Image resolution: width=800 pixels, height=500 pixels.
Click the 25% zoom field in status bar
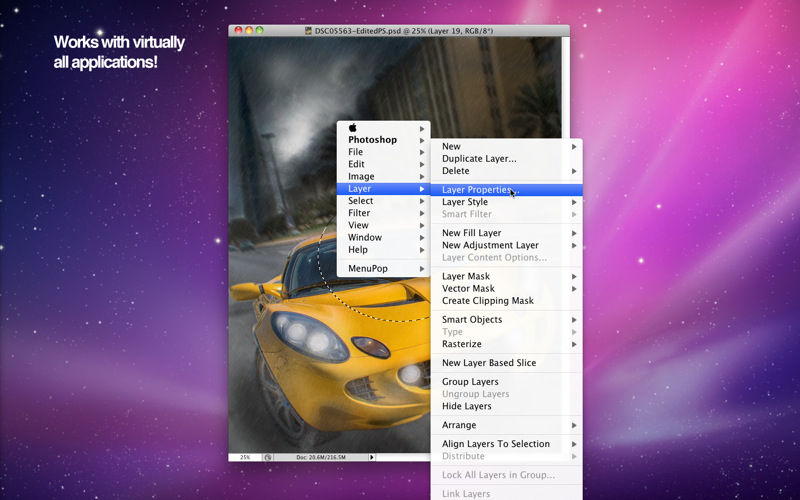[245, 457]
